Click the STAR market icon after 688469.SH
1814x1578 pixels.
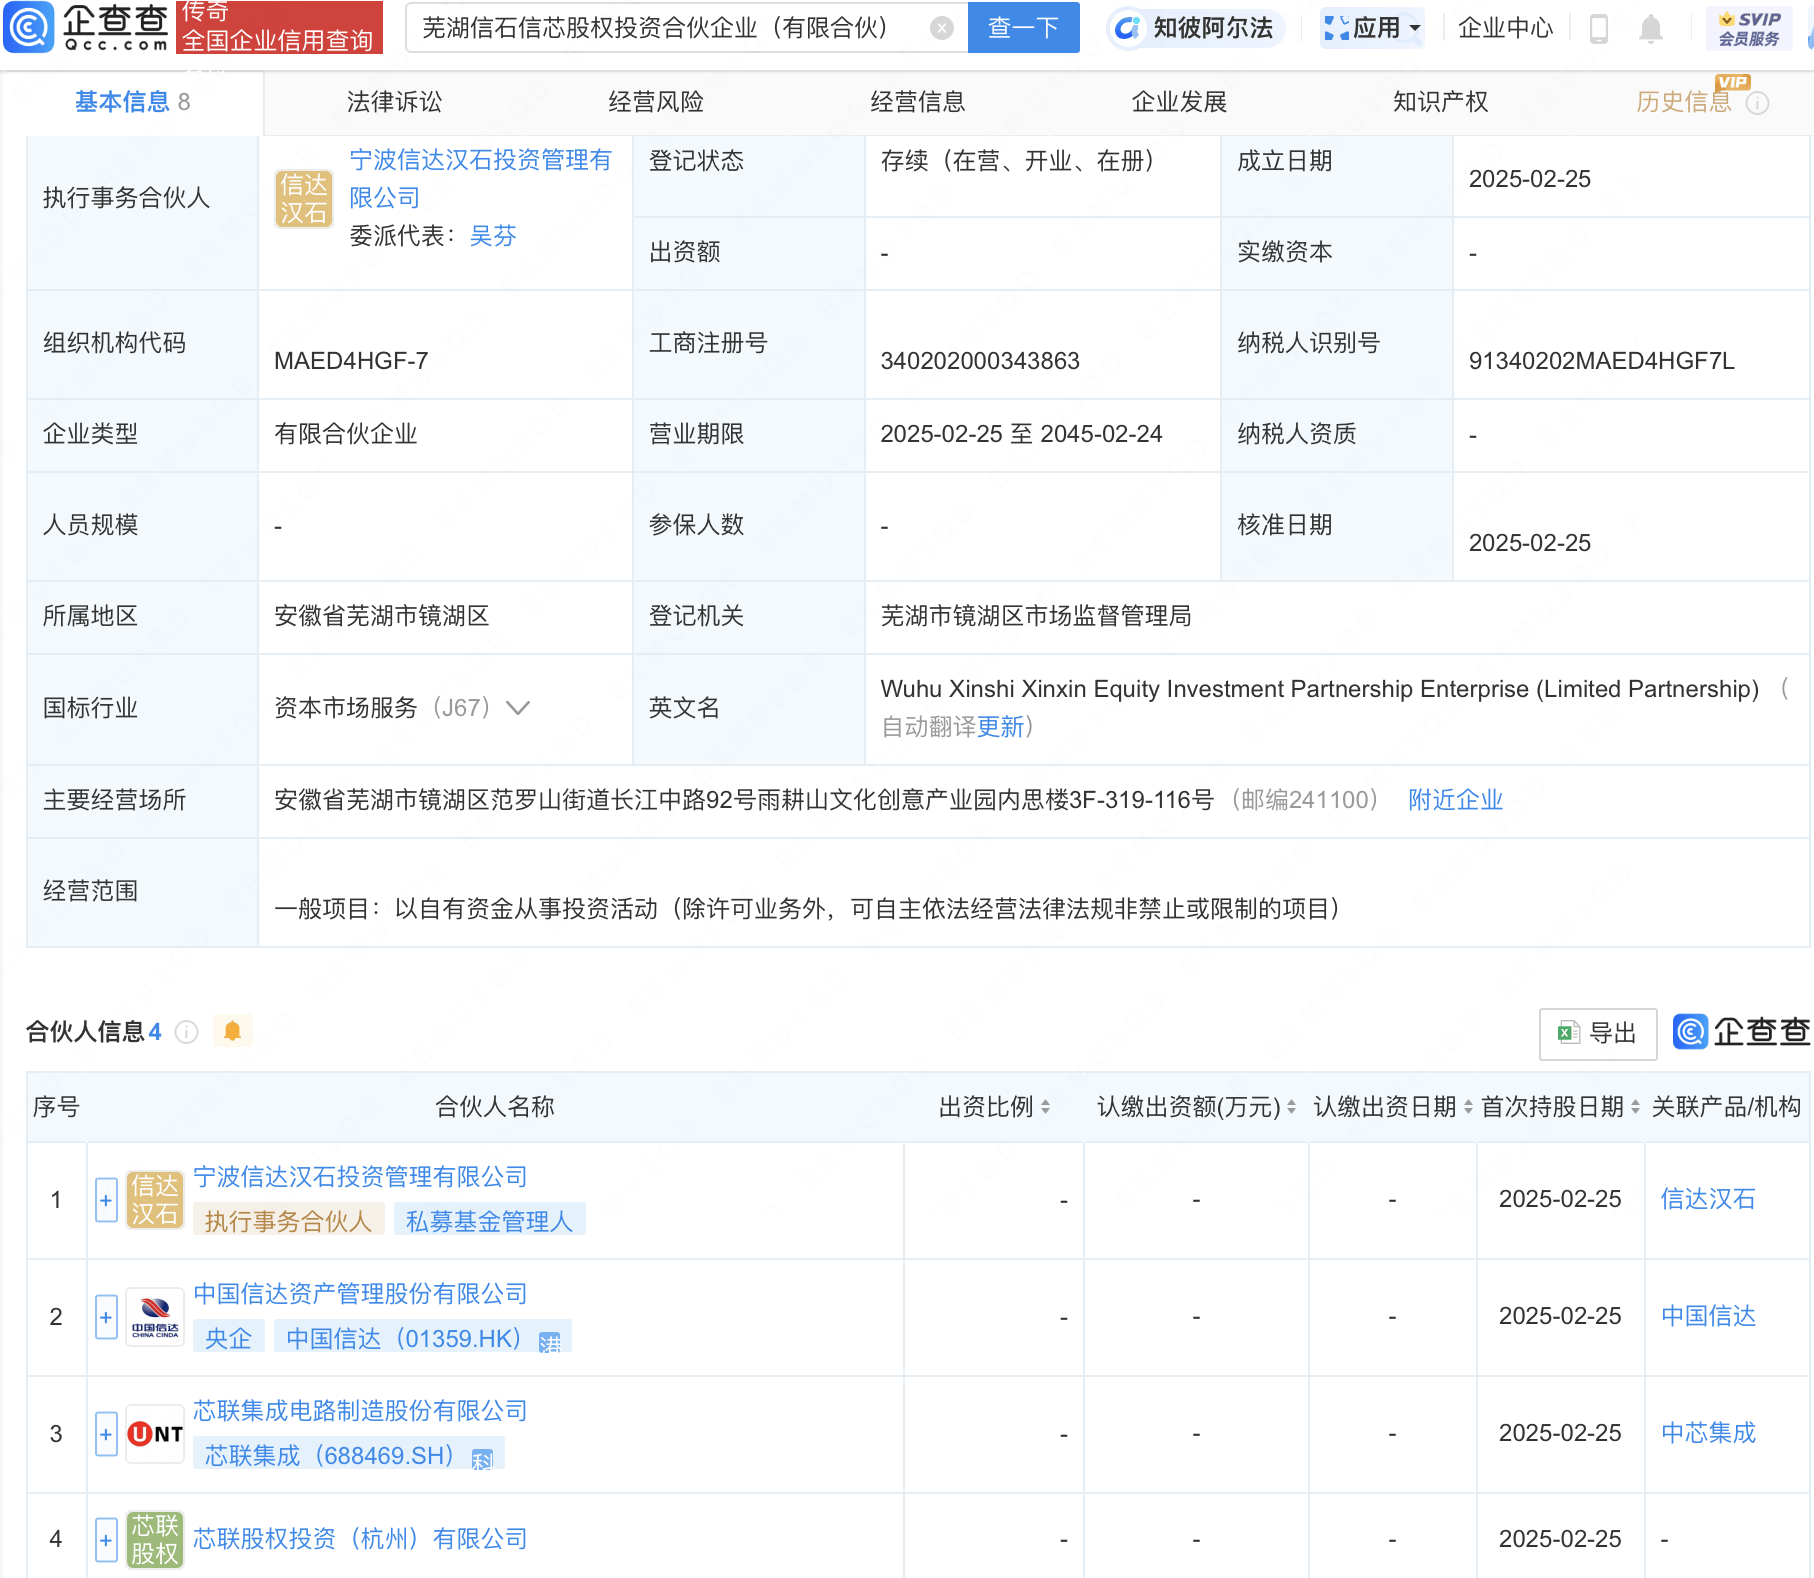pos(482,1459)
